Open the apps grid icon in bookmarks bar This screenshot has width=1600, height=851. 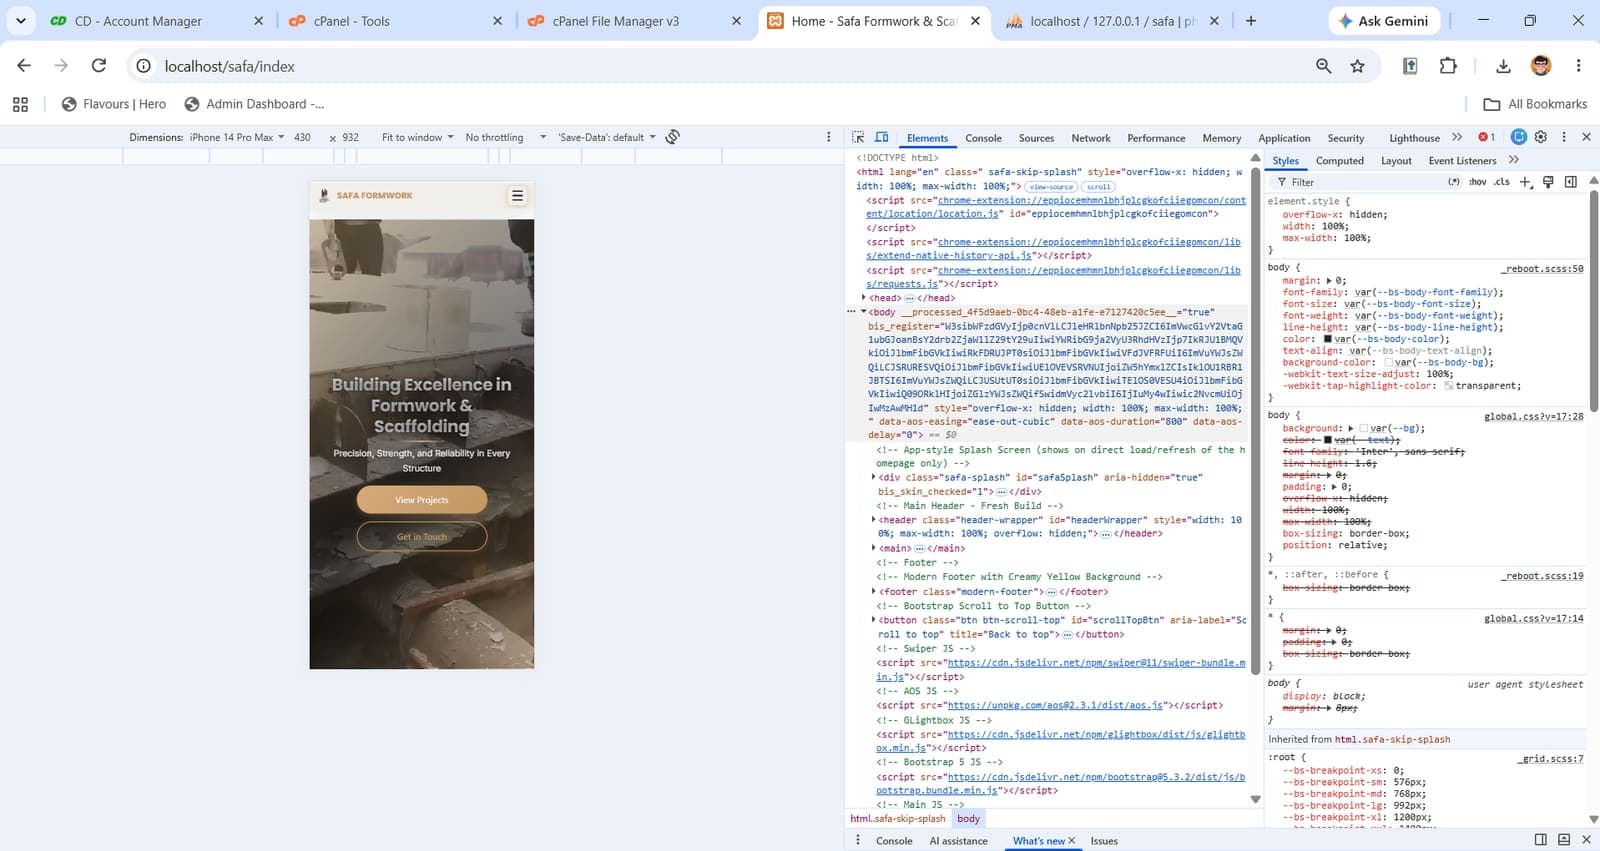20,104
